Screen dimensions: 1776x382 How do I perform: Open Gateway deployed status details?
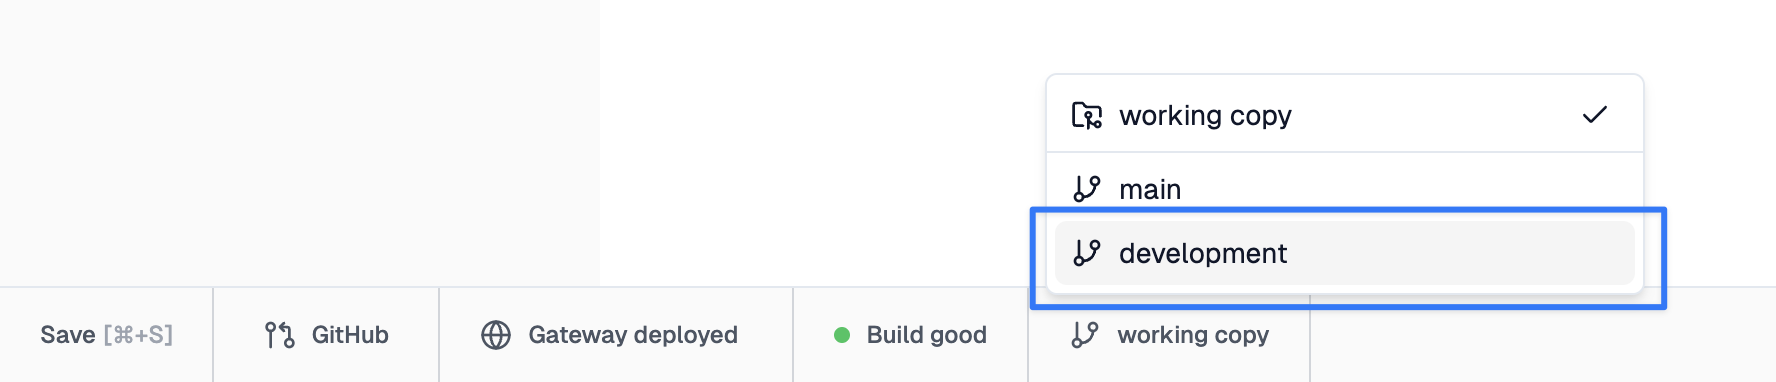coord(616,335)
